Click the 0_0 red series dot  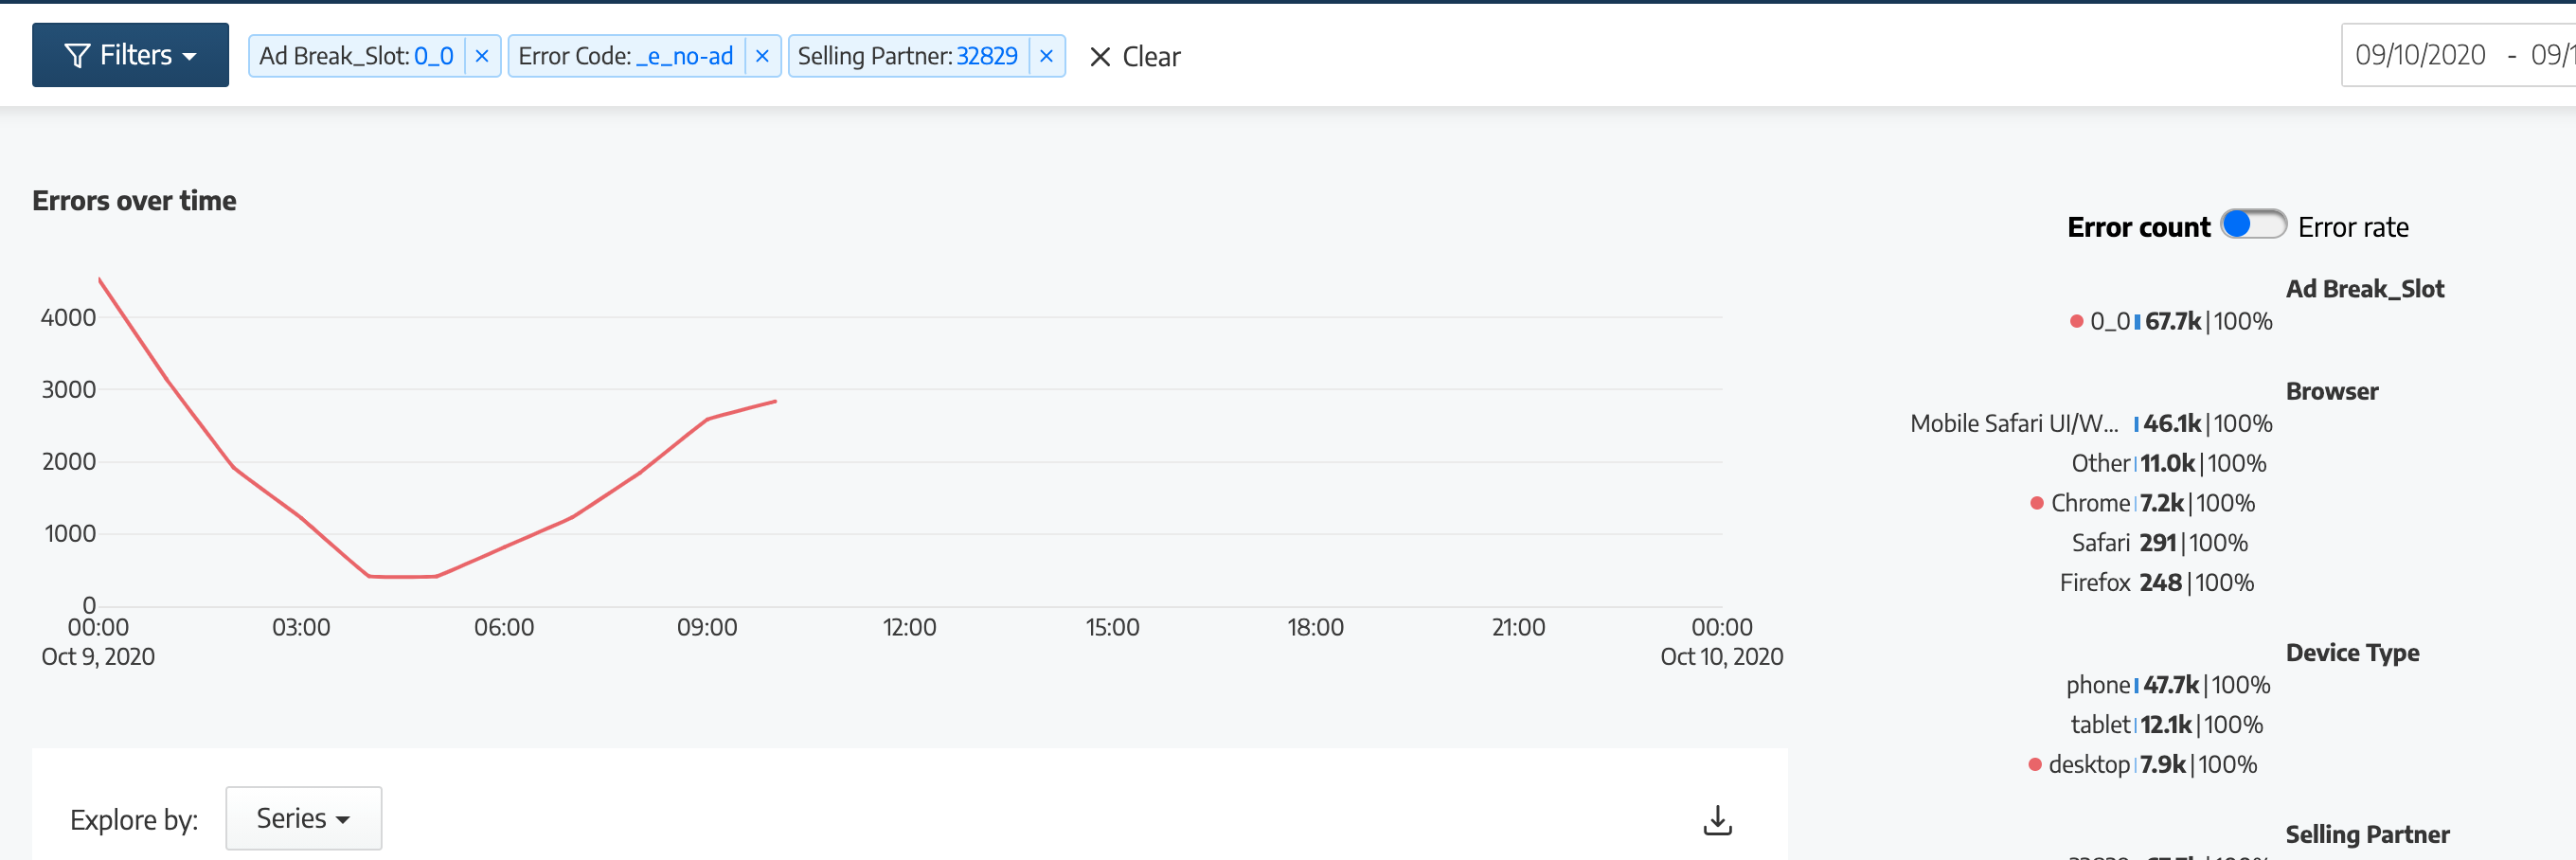[x=2076, y=321]
